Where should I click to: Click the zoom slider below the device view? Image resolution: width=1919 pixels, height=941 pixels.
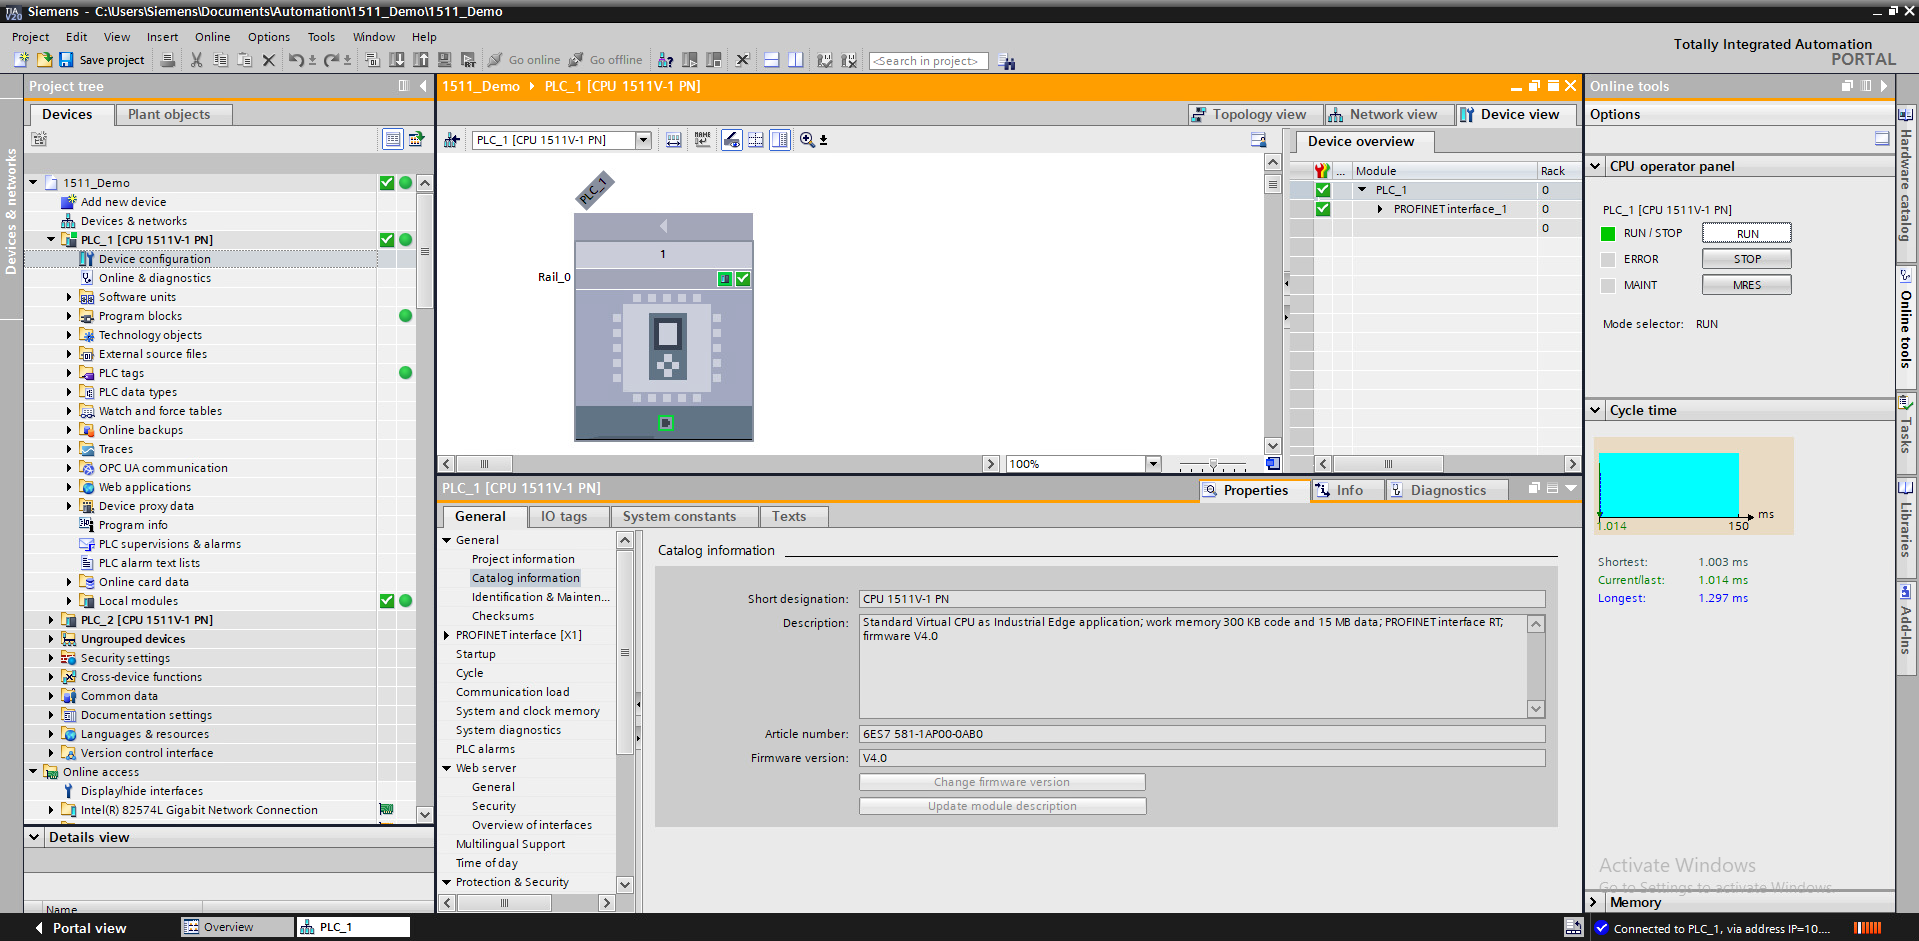(1213, 464)
